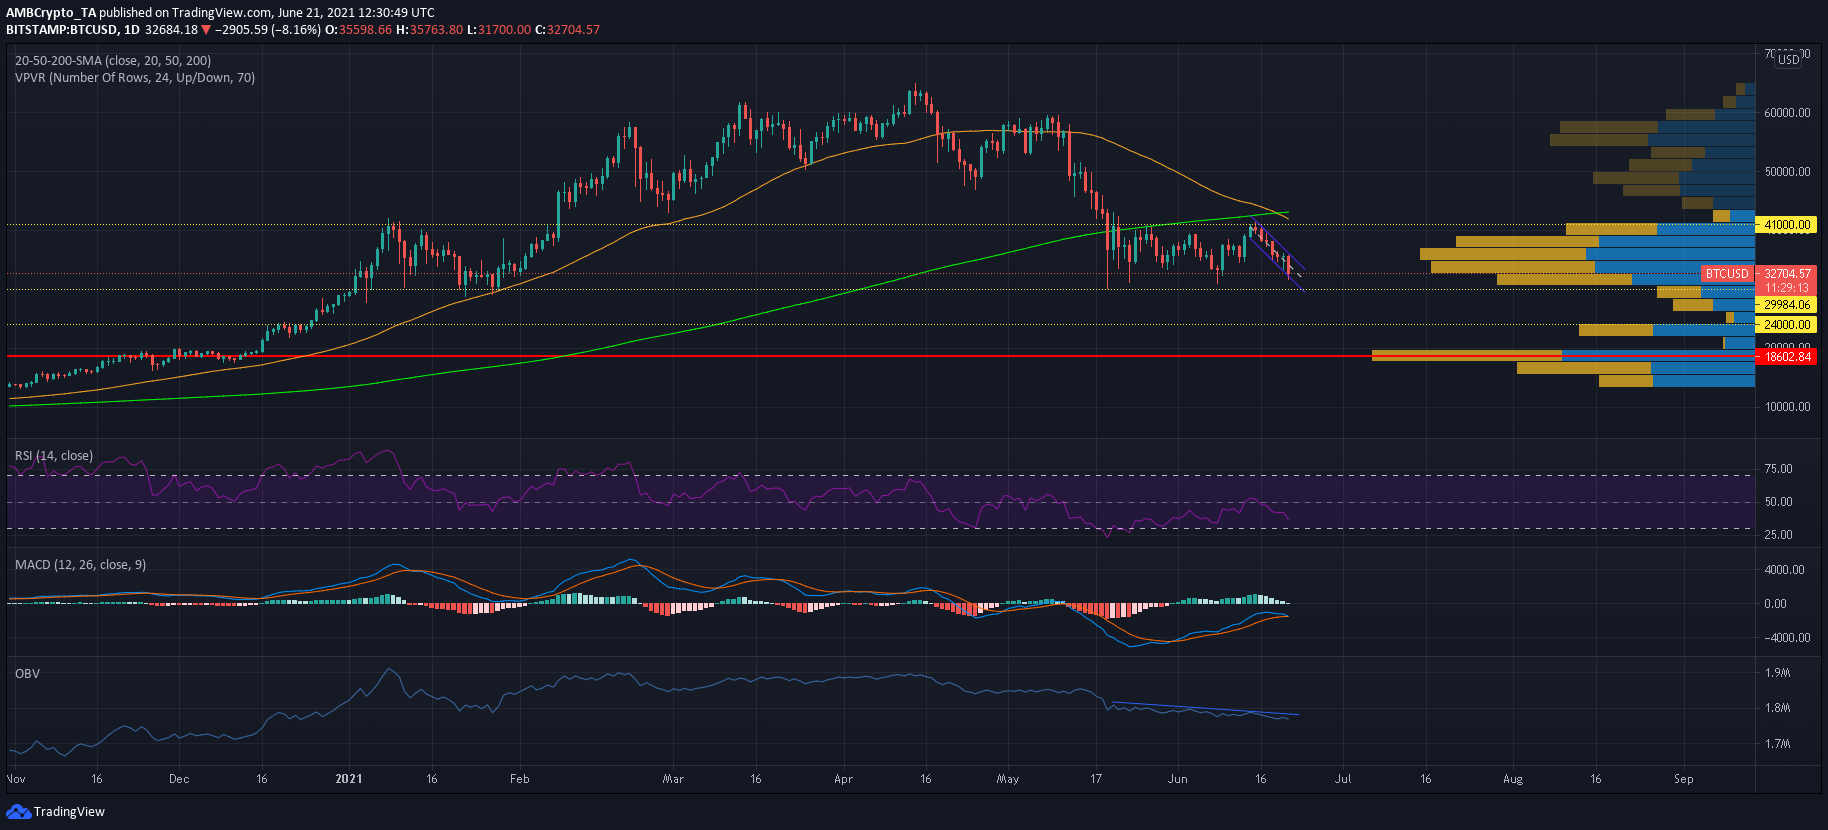Image resolution: width=1828 pixels, height=830 pixels.
Task: Click the OBV indicator label
Action: 27,674
